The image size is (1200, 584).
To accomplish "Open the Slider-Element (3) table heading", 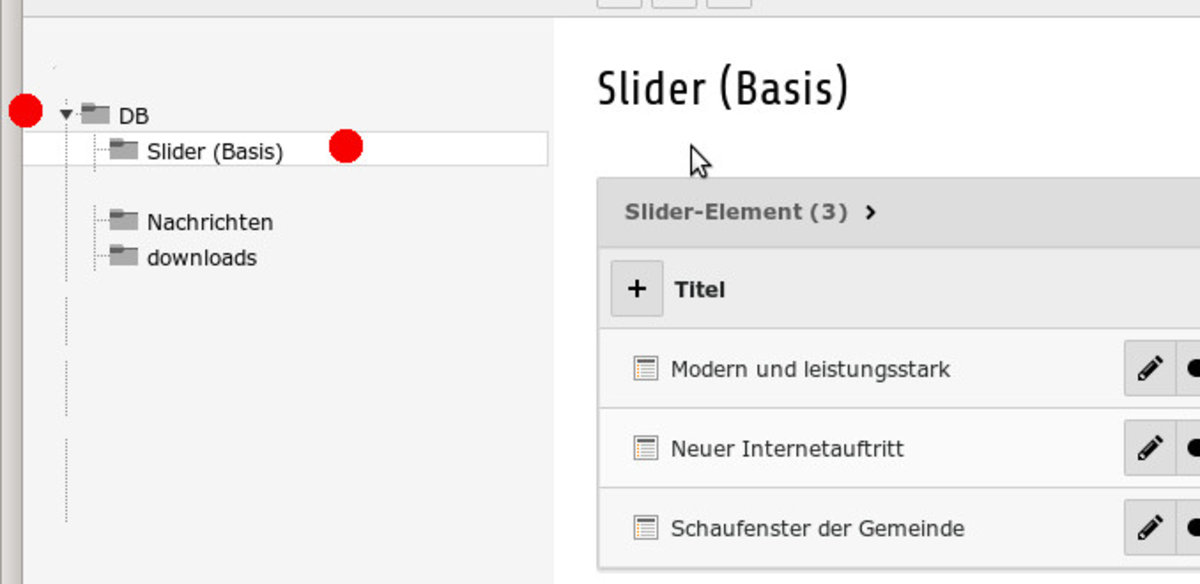I will click(736, 212).
